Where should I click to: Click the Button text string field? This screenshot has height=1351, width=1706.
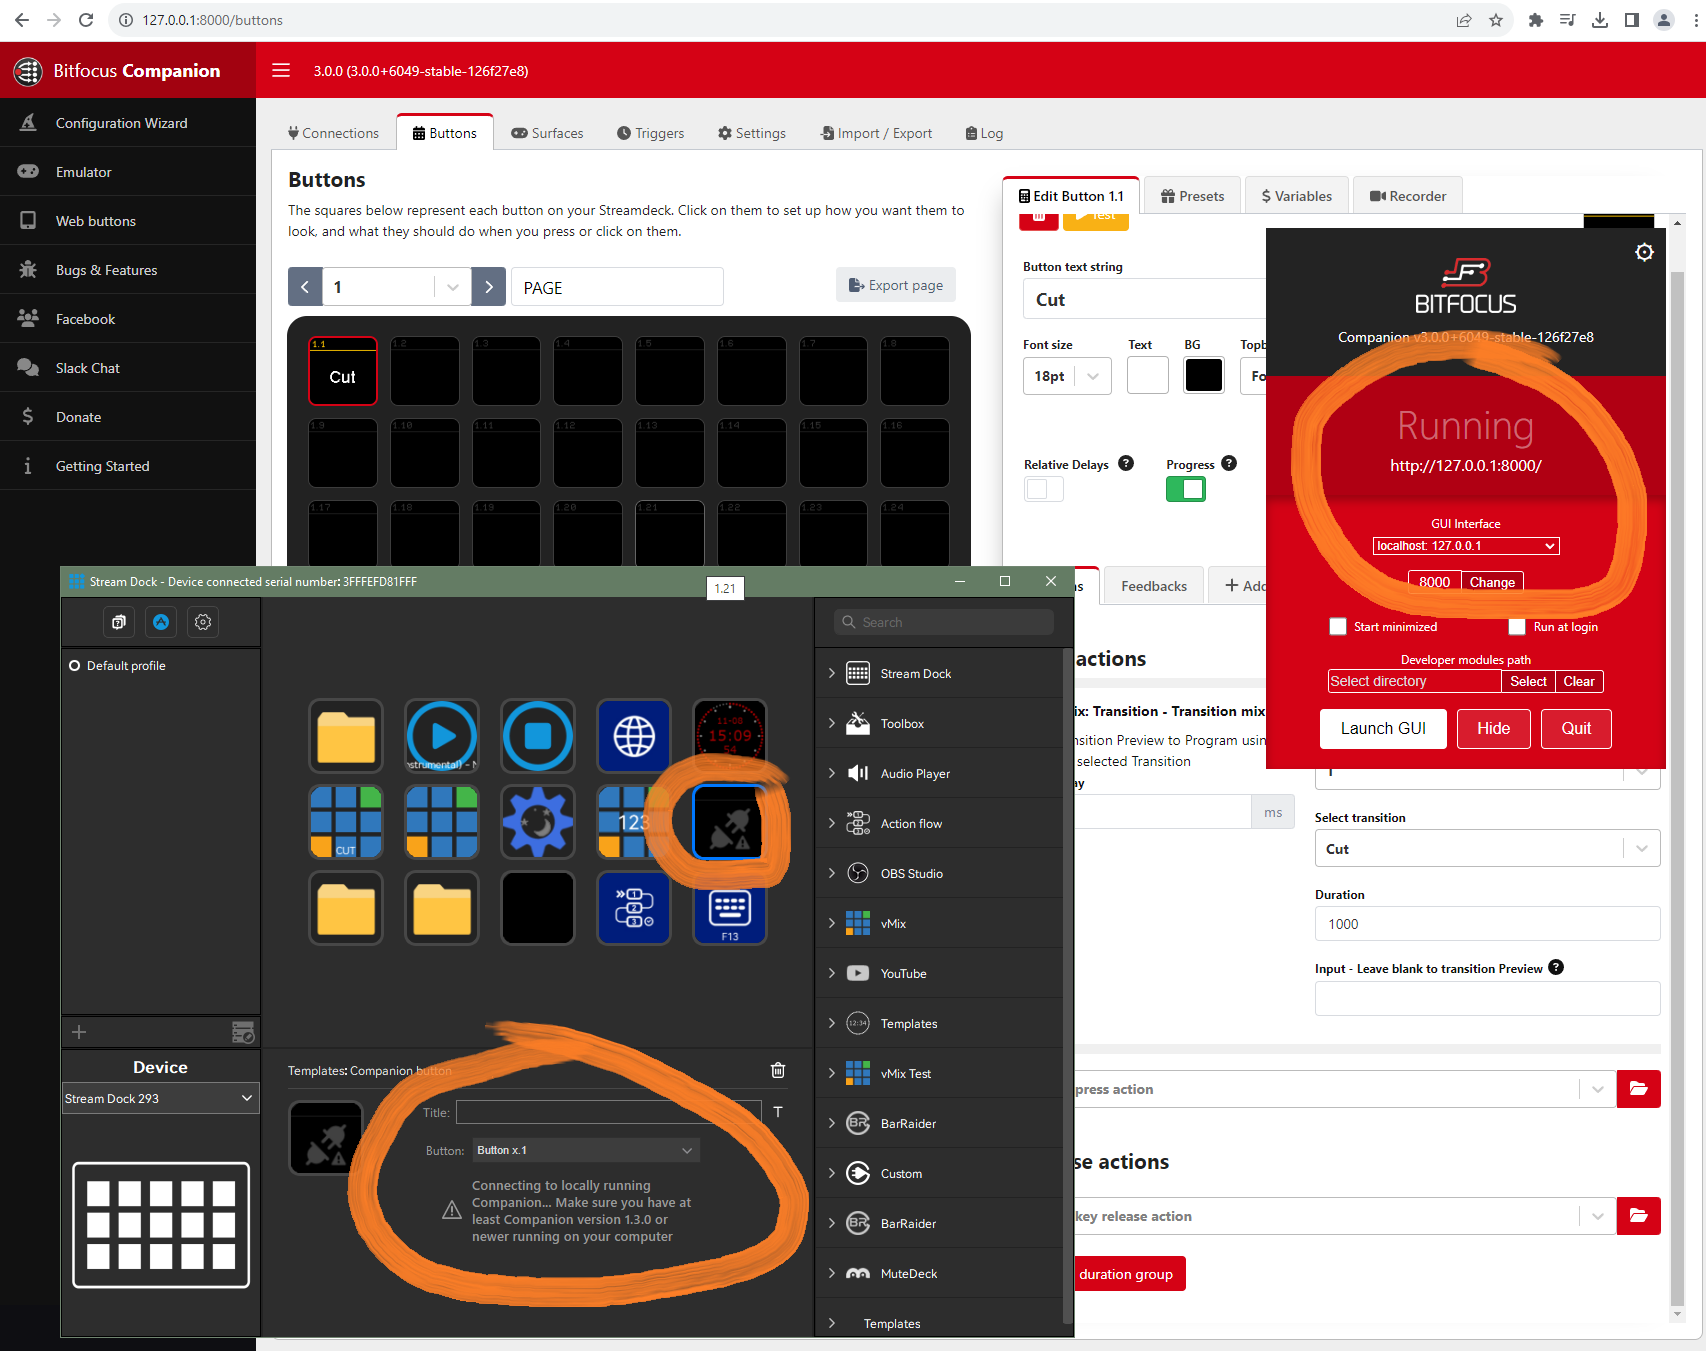(x=1144, y=299)
